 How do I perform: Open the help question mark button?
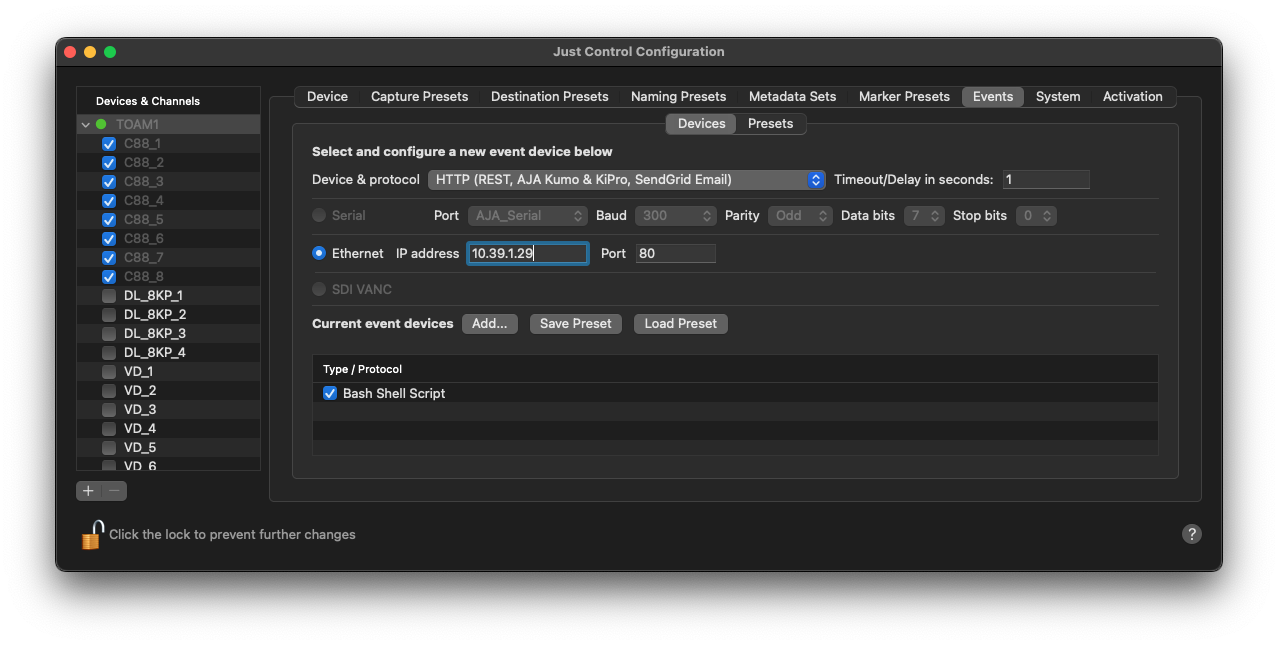tap(1191, 534)
